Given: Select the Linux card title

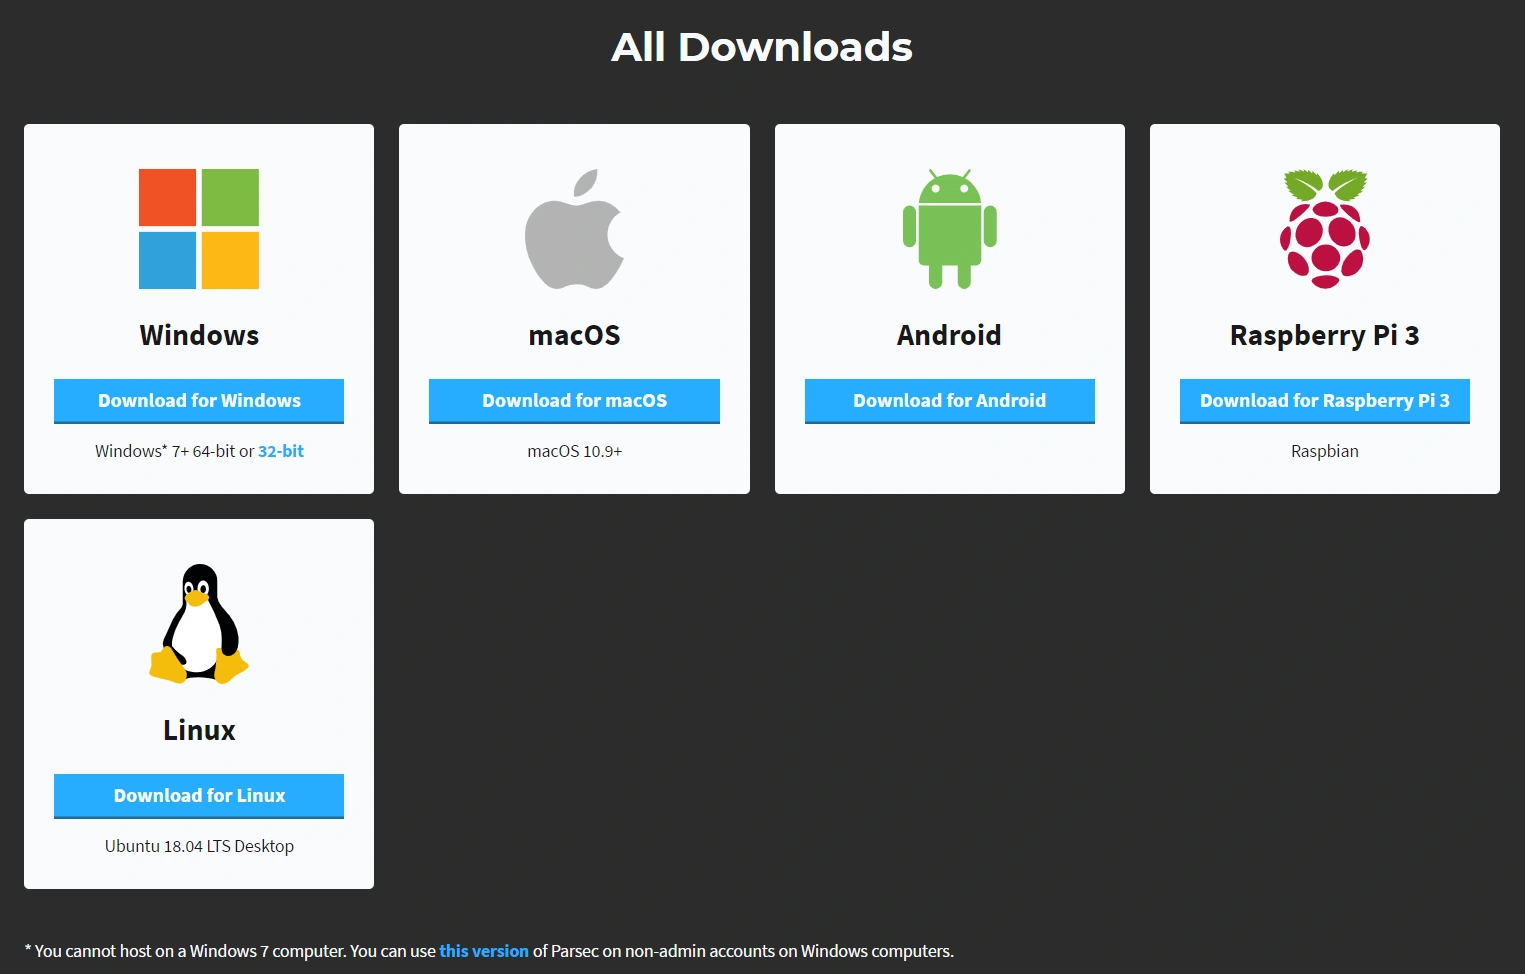Looking at the screenshot, I should pyautogui.click(x=199, y=730).
